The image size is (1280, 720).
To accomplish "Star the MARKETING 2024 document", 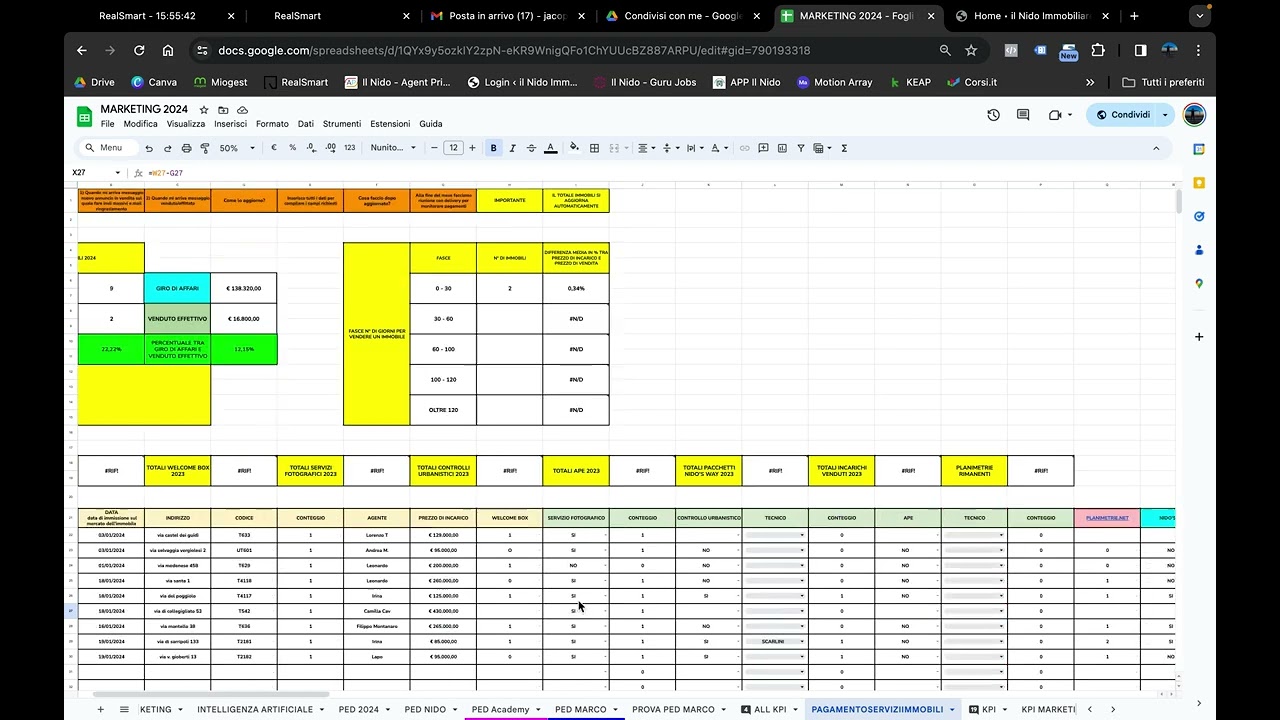I will 204,110.
